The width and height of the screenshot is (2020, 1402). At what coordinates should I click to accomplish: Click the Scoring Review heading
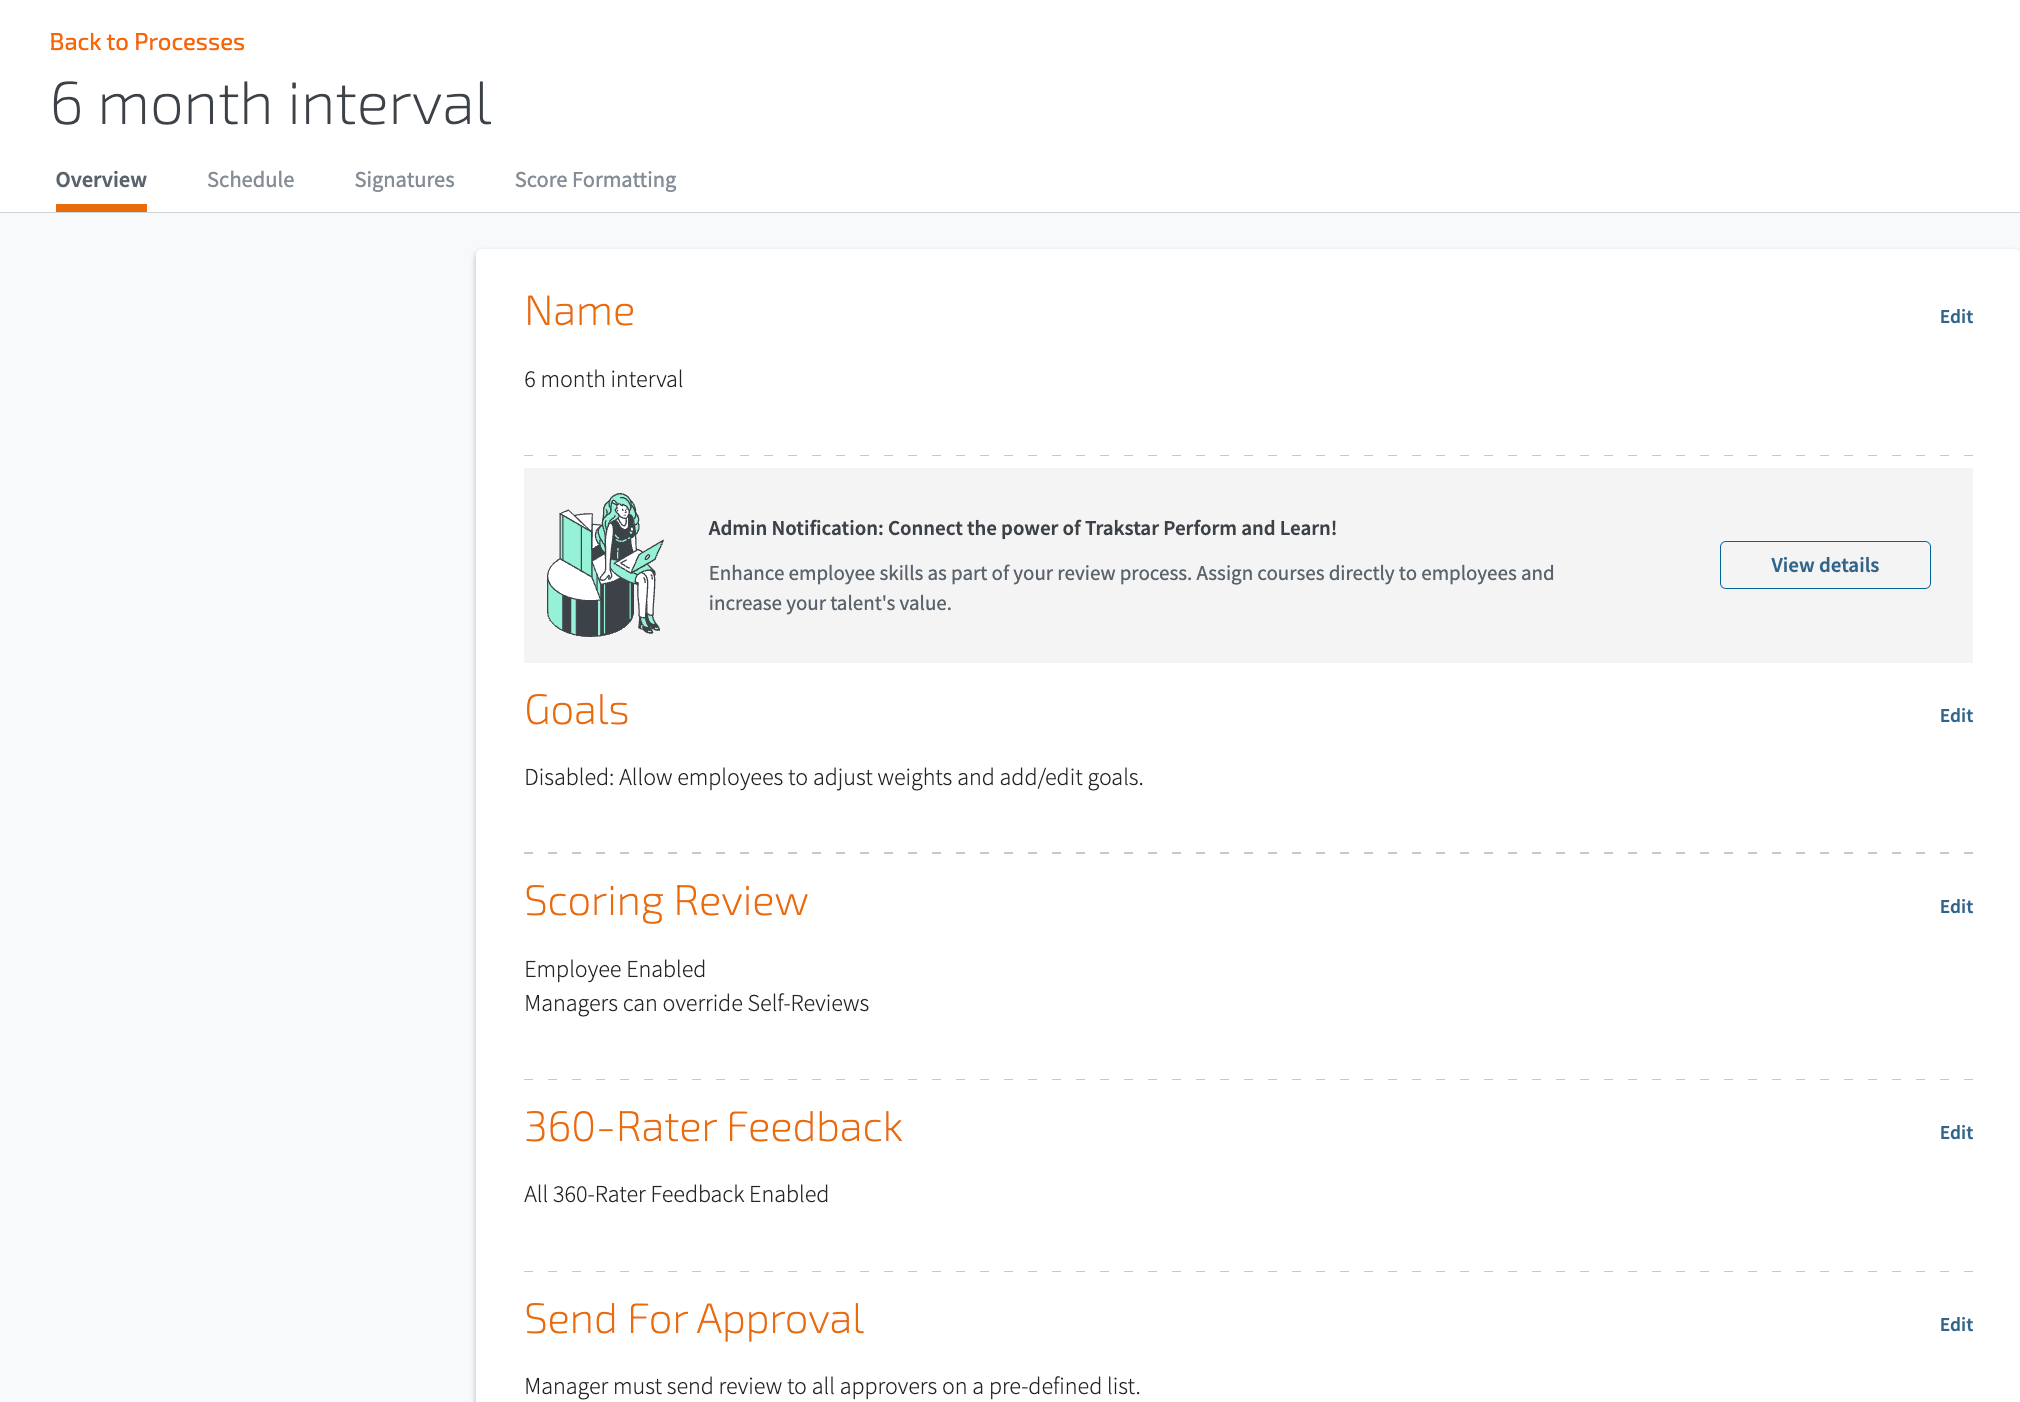[x=666, y=901]
